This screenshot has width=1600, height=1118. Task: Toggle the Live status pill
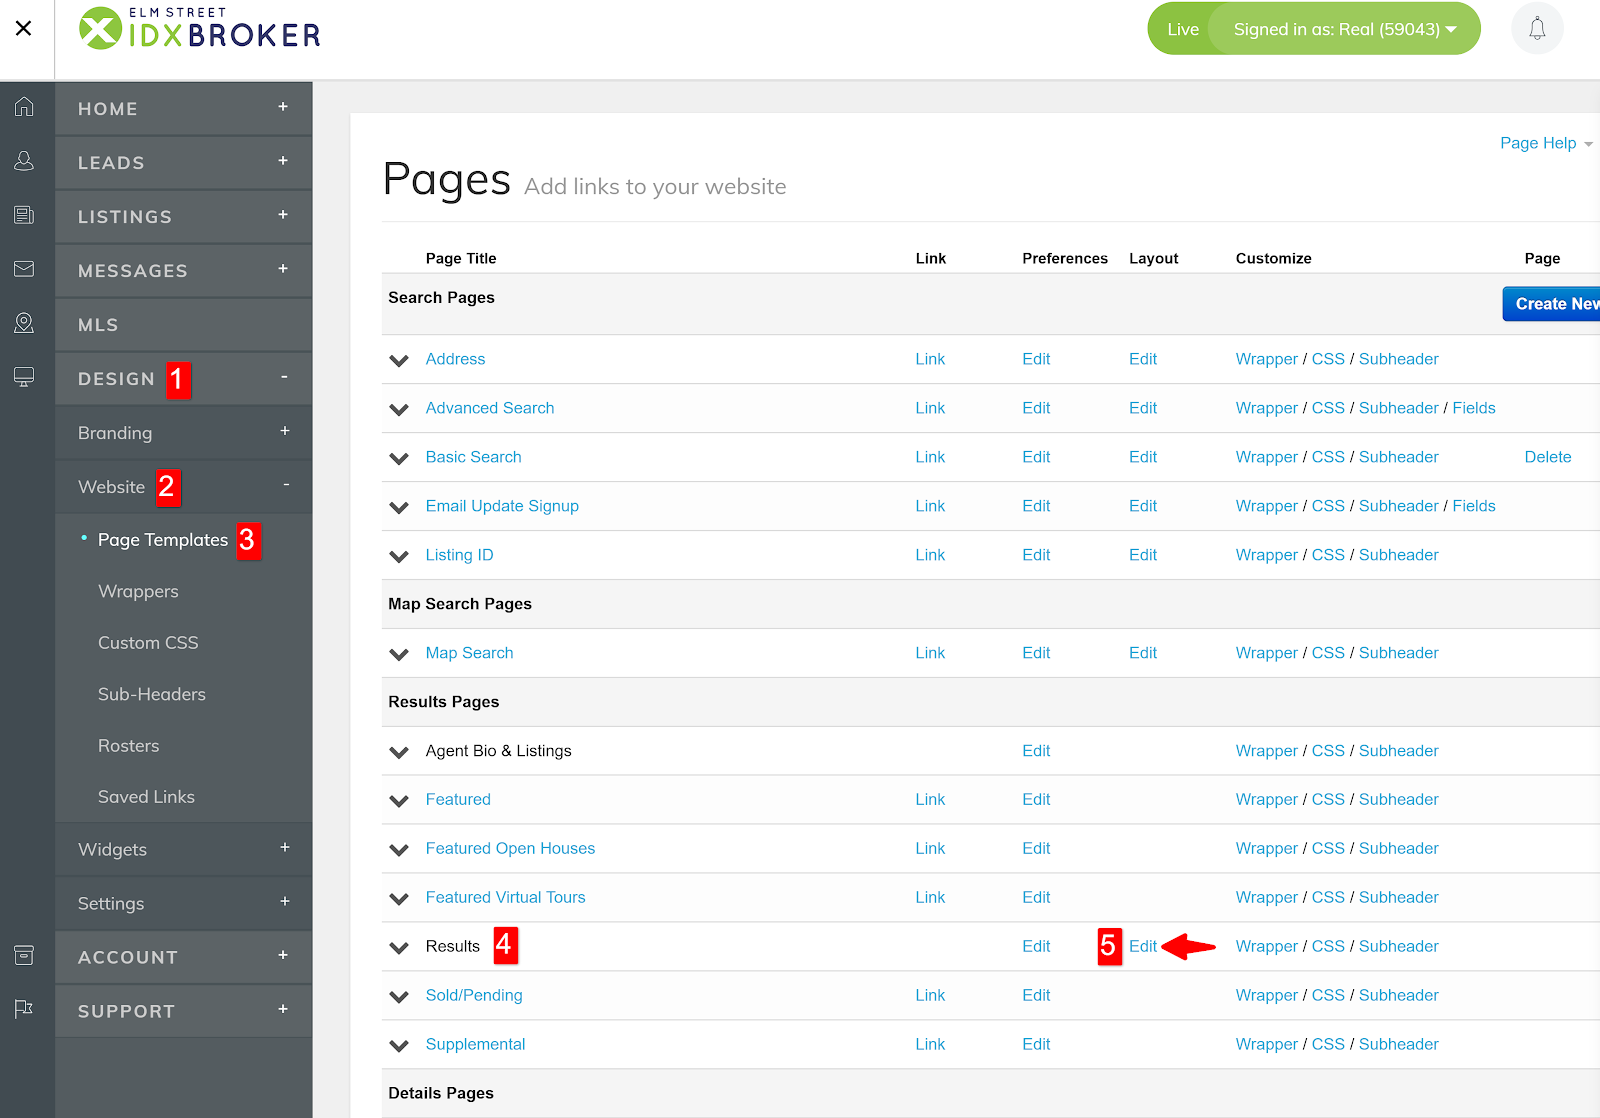(1182, 29)
